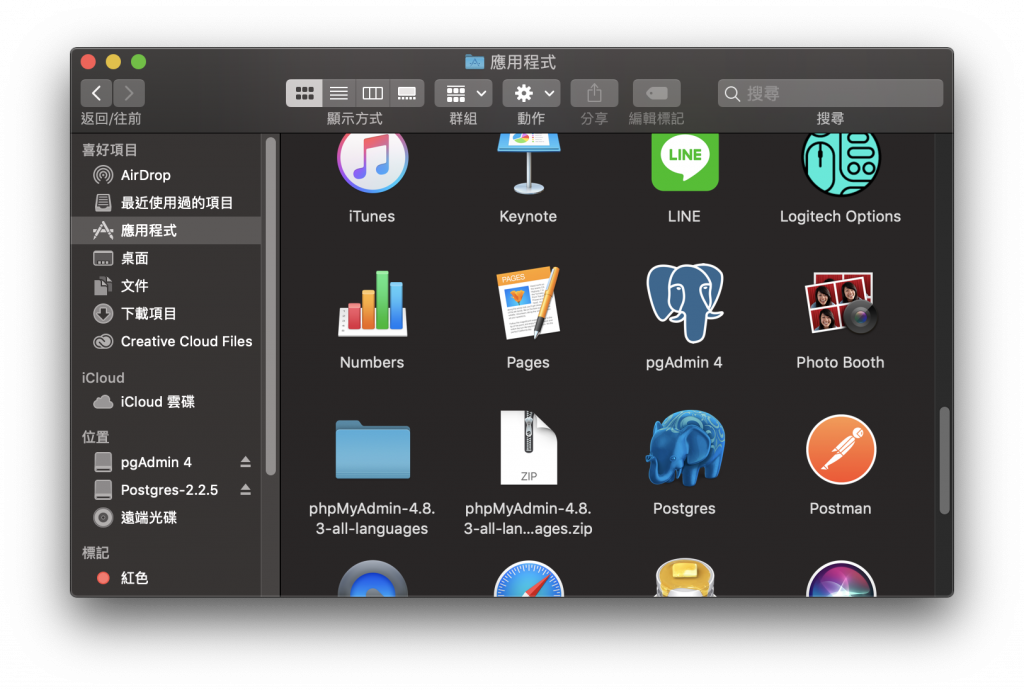The image size is (1024, 690).
Task: Select the Postman app icon
Action: coord(840,449)
